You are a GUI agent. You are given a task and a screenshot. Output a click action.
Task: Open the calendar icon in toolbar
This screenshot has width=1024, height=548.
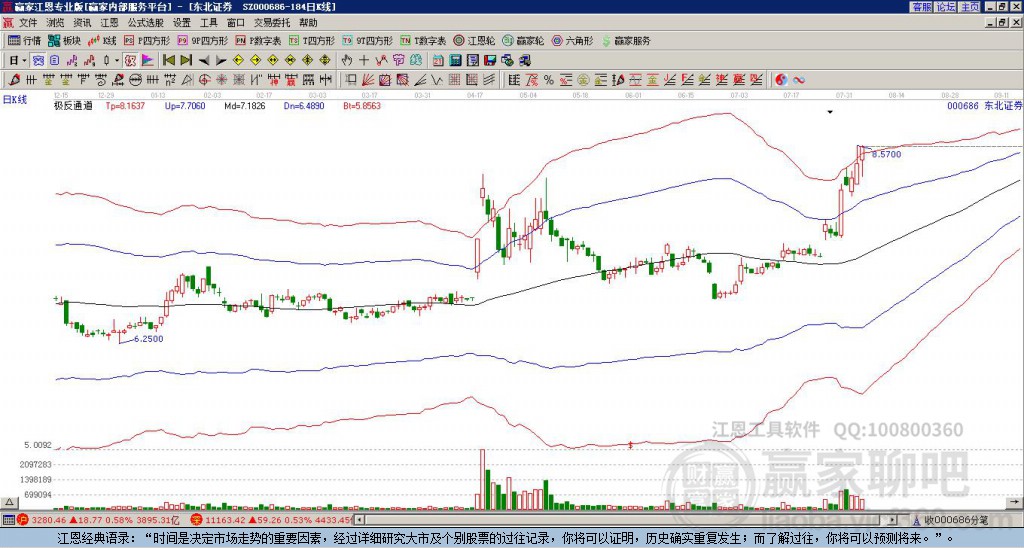438,61
